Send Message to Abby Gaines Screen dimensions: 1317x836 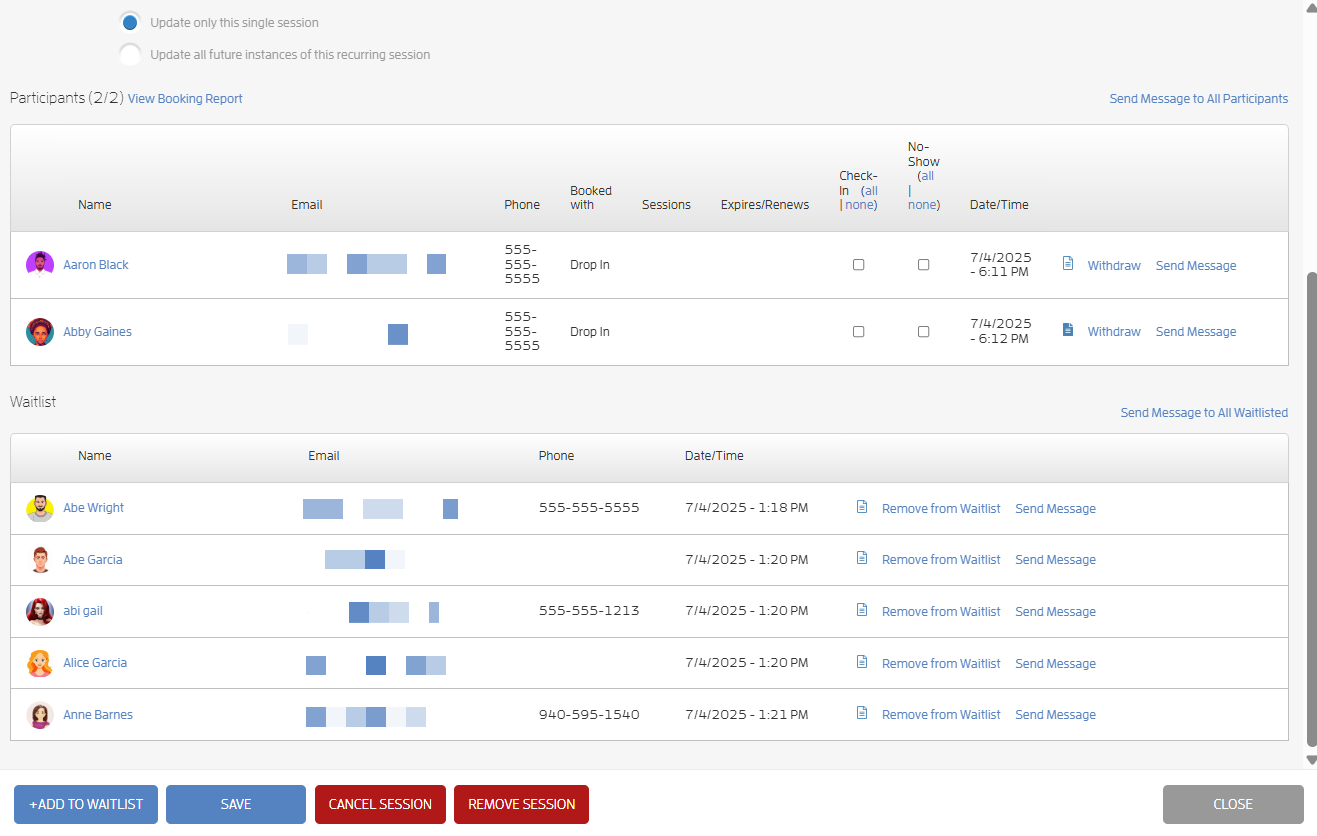pos(1196,332)
